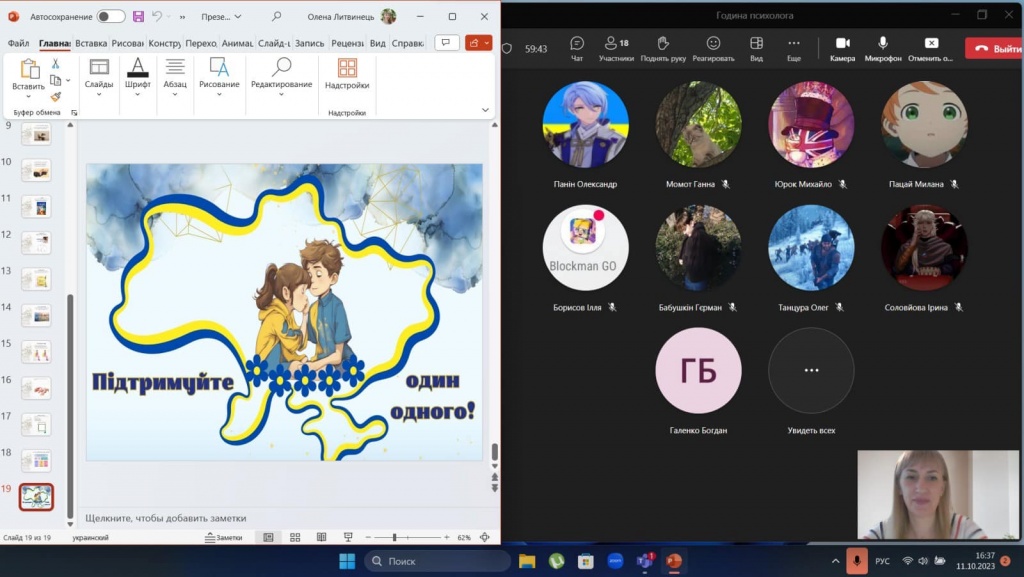The height and width of the screenshot is (577, 1024).
Task: Switch to slide sorter view
Action: (x=295, y=538)
